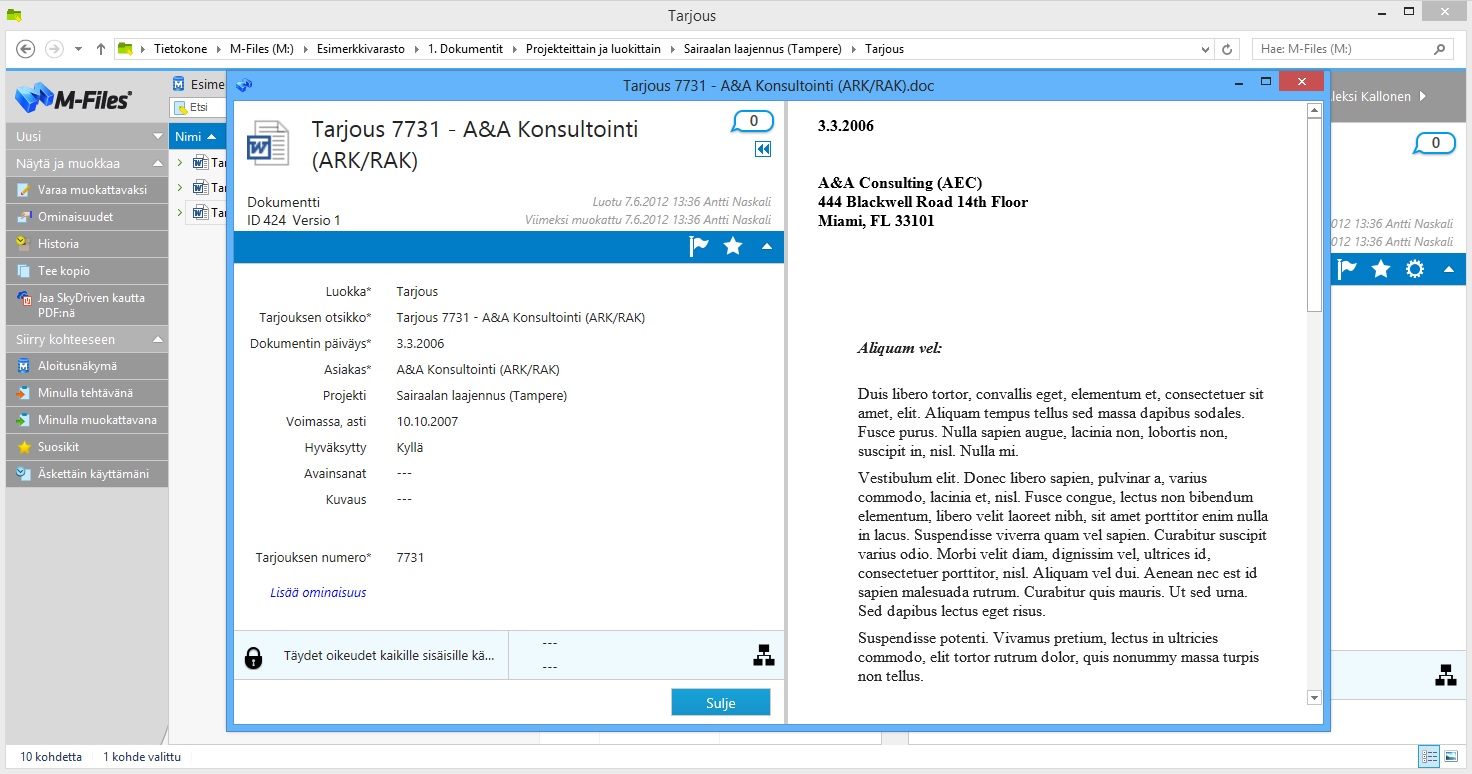
Task: Click the star icon in background metadata pane
Action: click(1381, 269)
